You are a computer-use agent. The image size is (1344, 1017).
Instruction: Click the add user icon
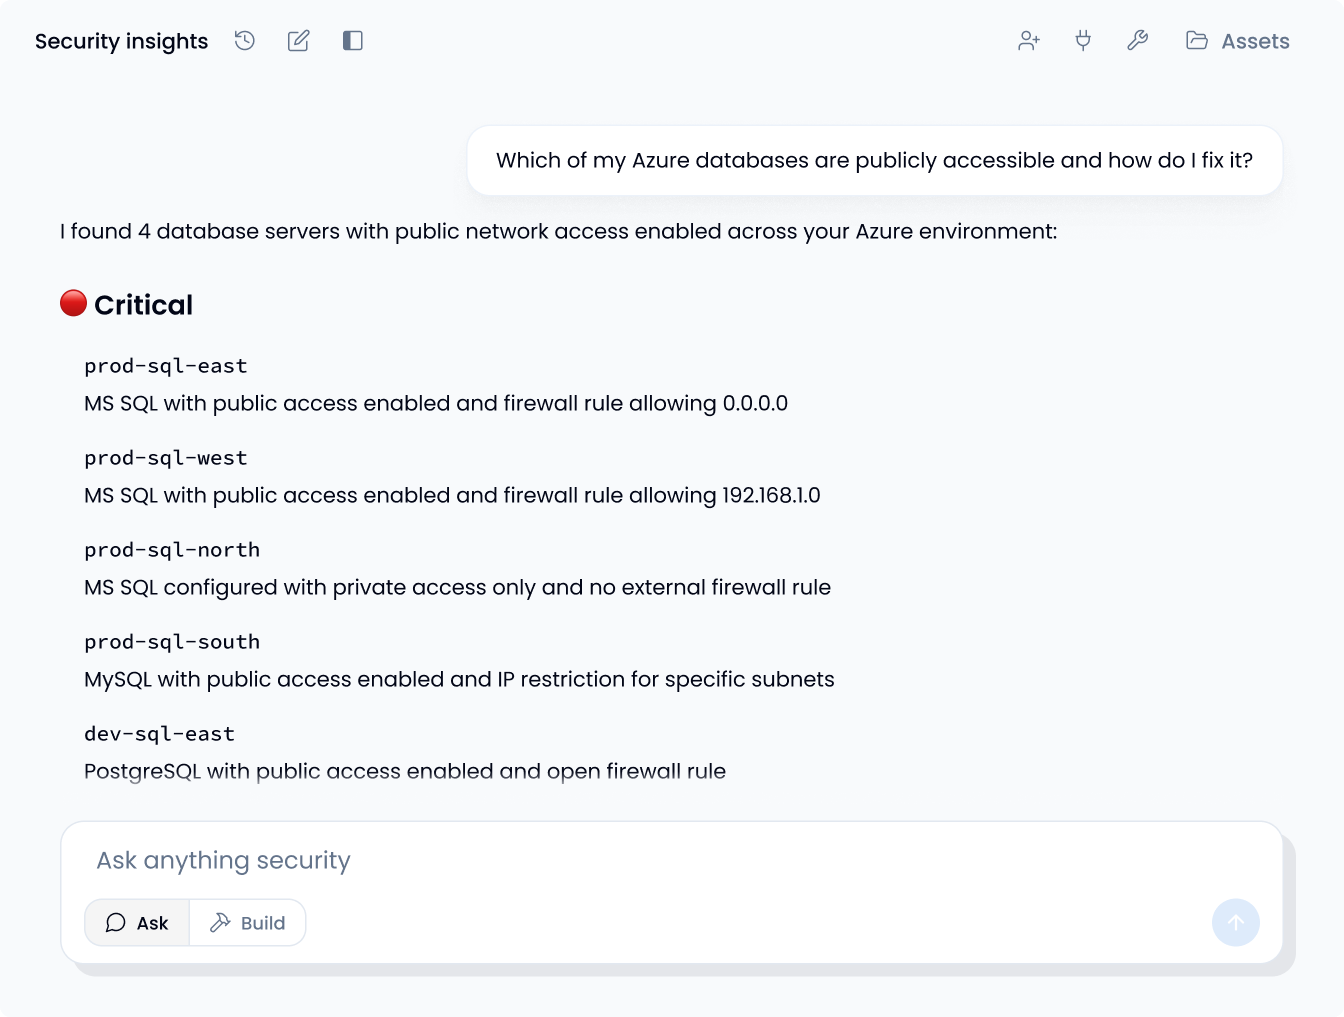click(1029, 41)
